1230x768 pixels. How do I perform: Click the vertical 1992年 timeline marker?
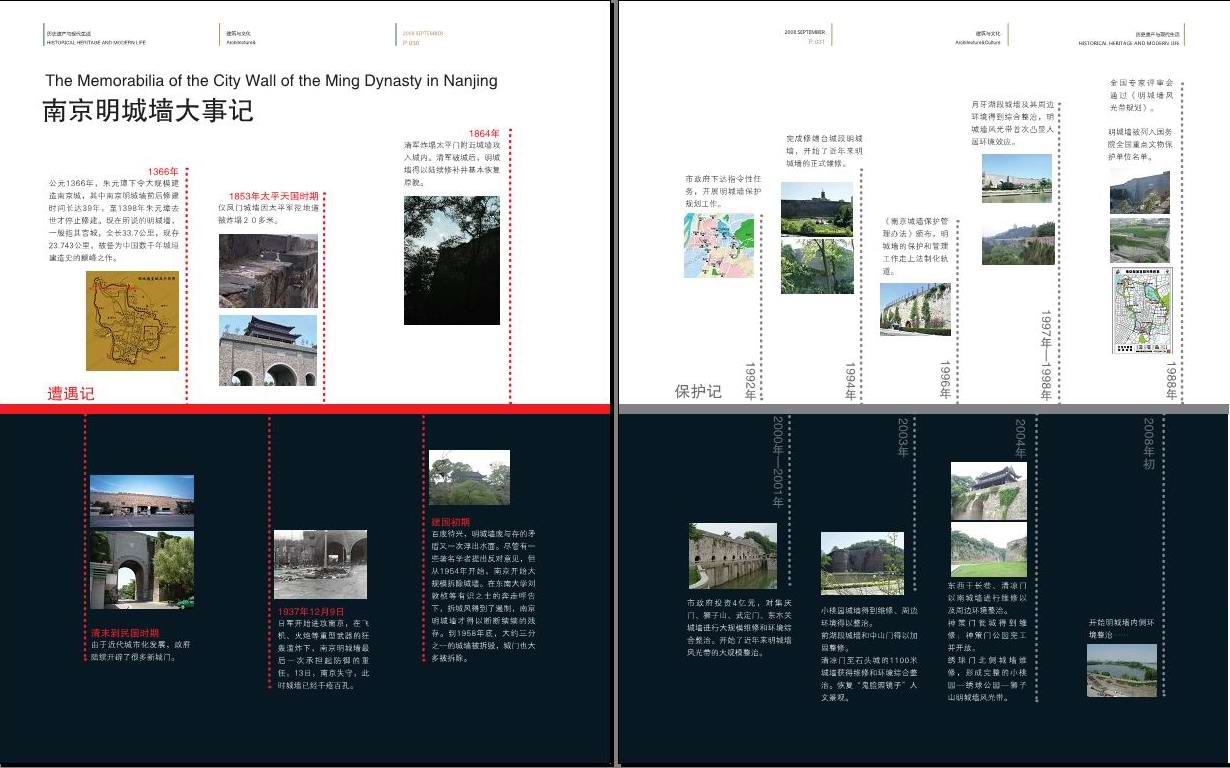(x=750, y=381)
